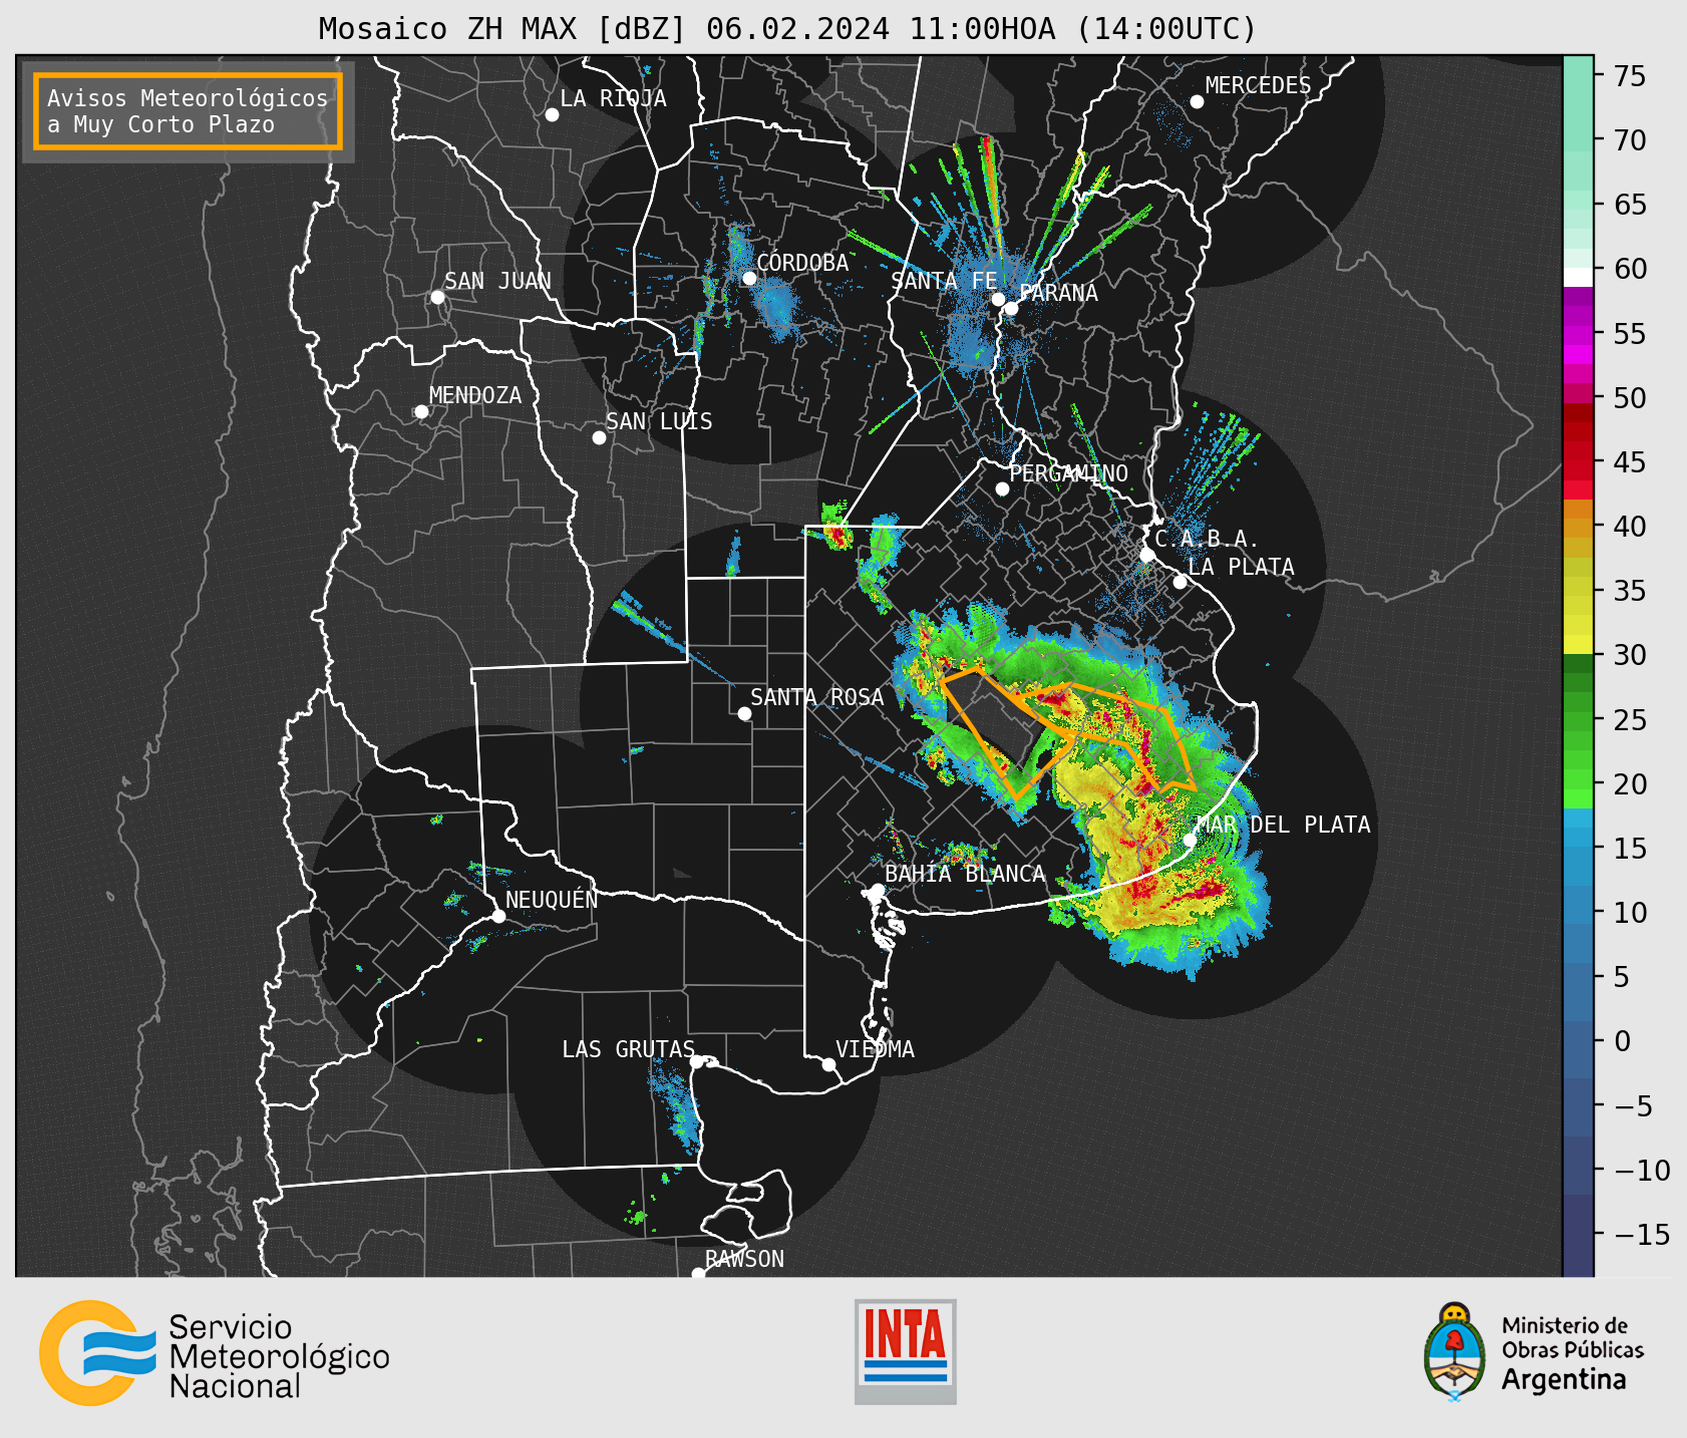Click the '11:00HOA (14:00UTC)' timestamp in title
The image size is (1687, 1438).
(x=1083, y=29)
